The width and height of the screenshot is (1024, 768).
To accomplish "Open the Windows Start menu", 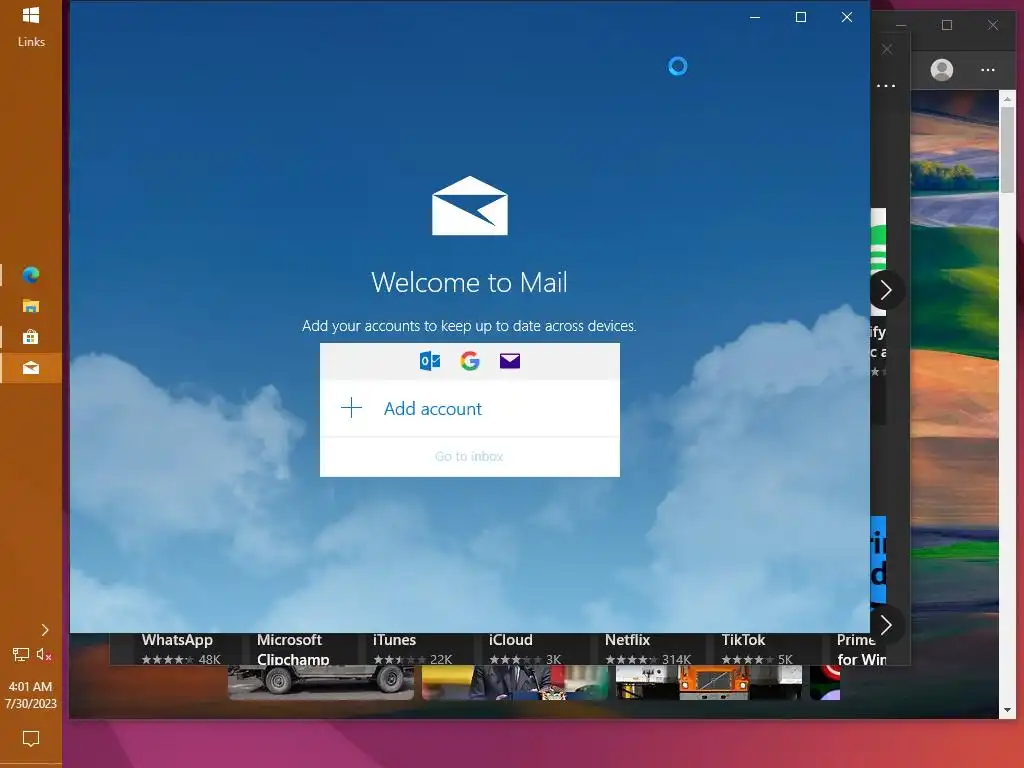I will click(x=31, y=15).
